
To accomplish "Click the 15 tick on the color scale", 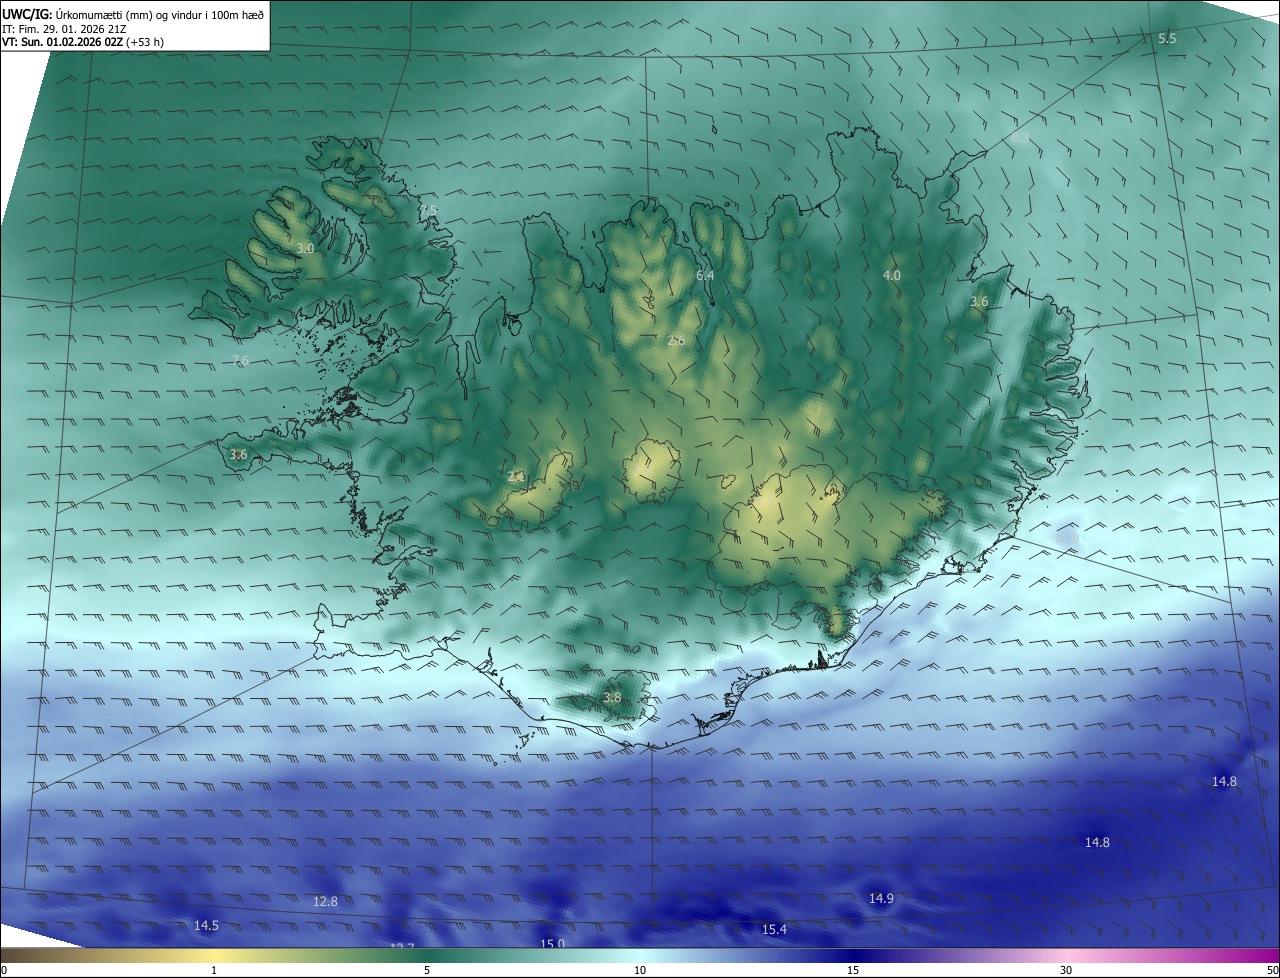I will click(853, 971).
